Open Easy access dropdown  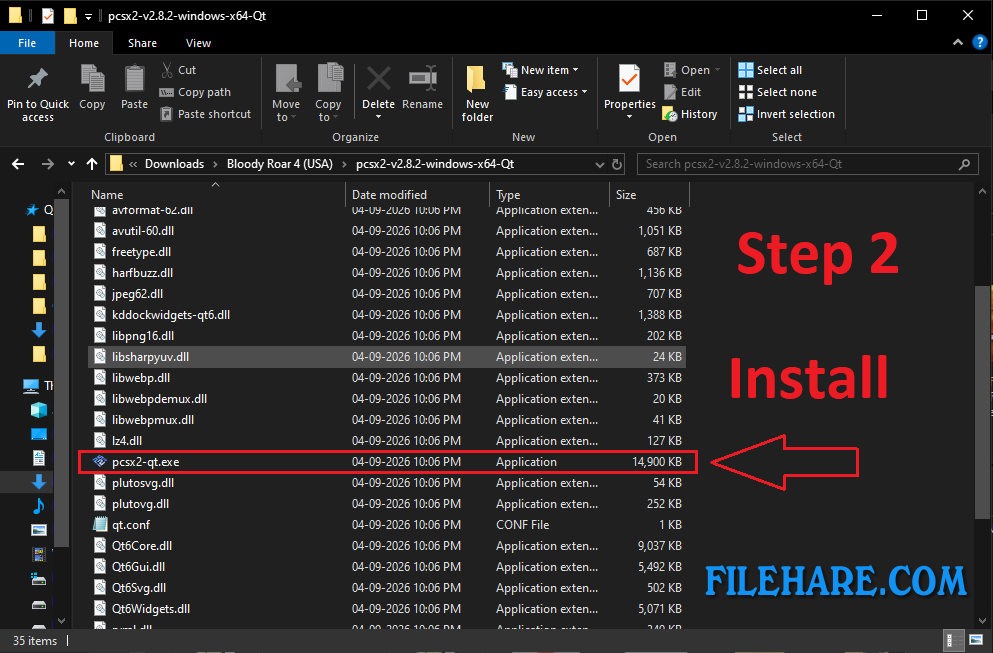(545, 92)
